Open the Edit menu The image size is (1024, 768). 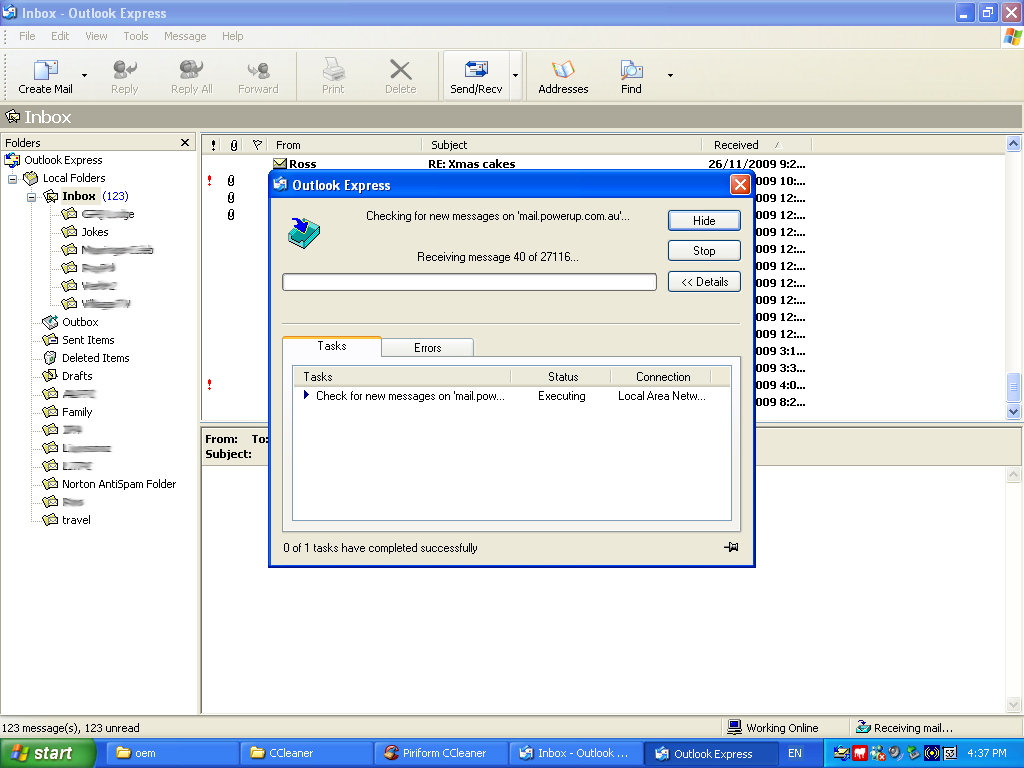[x=60, y=36]
